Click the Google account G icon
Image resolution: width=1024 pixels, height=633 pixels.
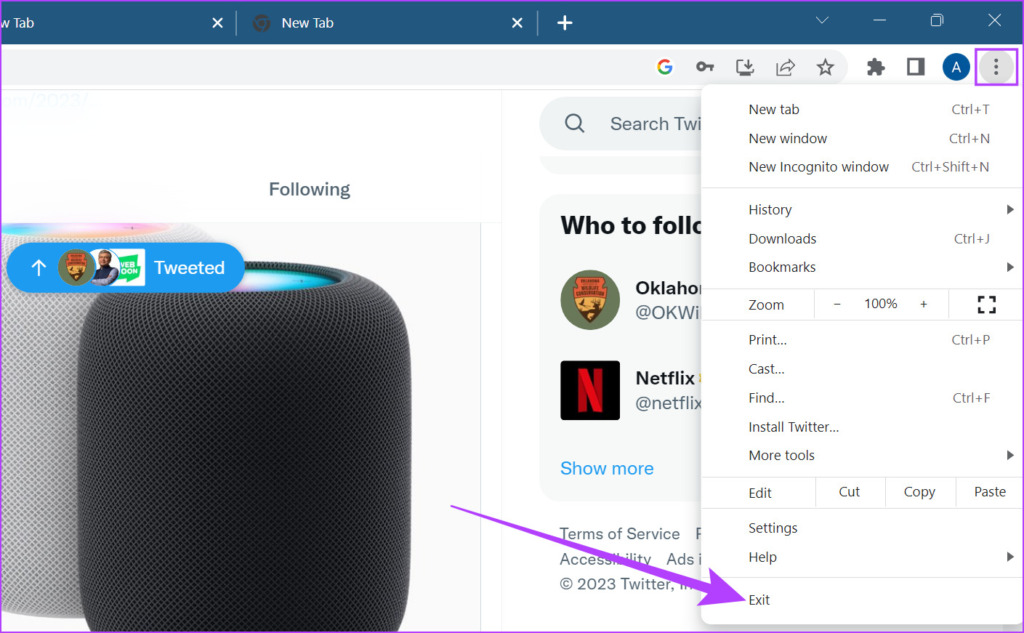[x=665, y=66]
